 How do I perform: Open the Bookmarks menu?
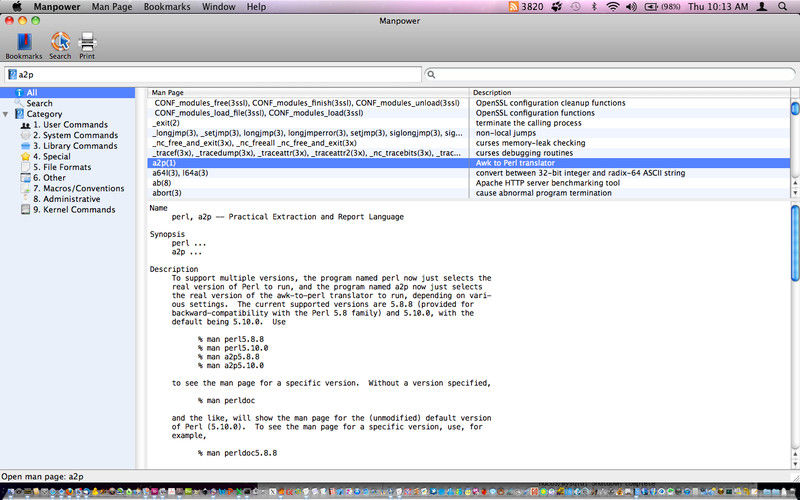coord(167,7)
